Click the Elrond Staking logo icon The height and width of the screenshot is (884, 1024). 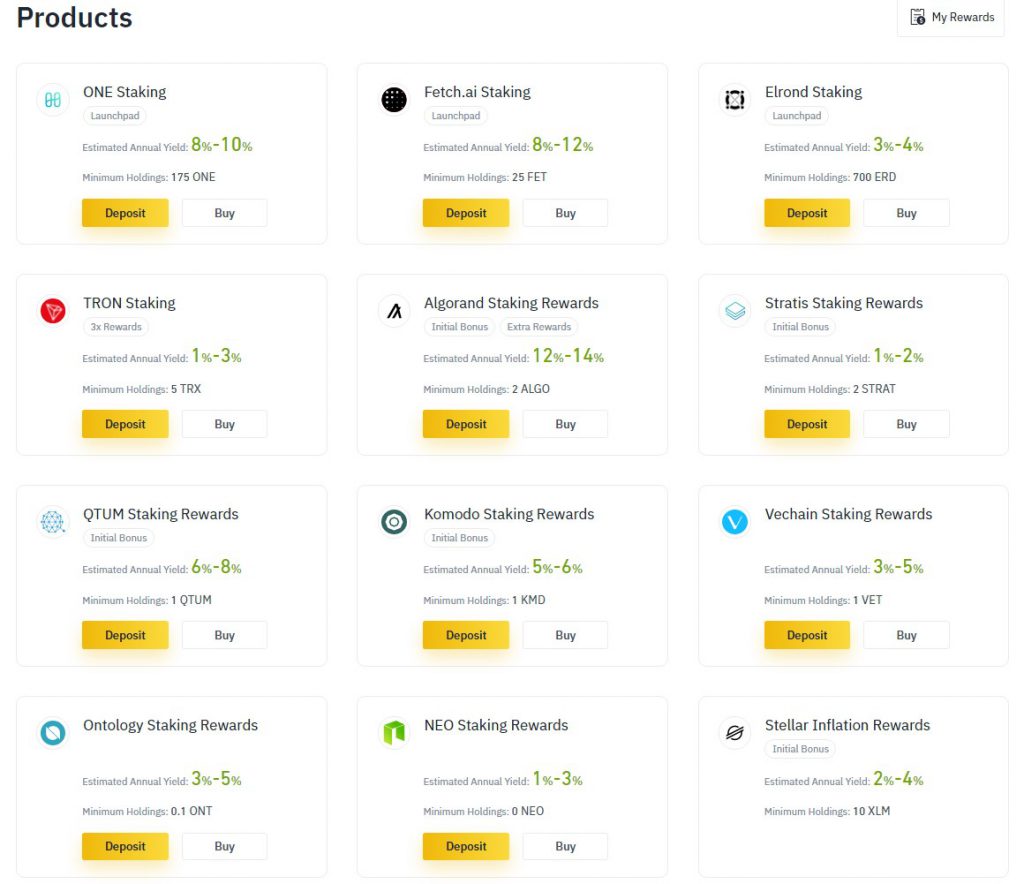[x=735, y=100]
